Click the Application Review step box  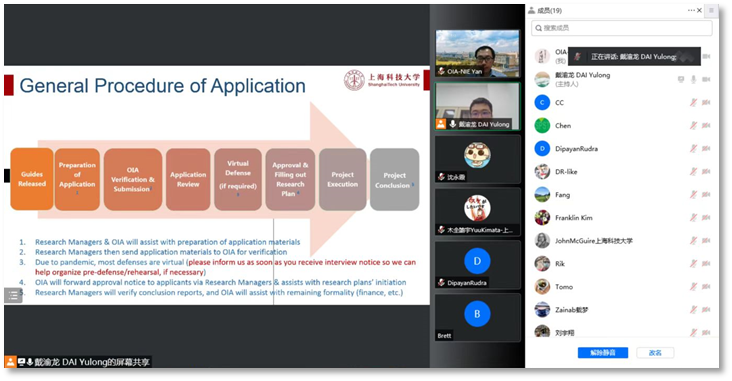point(188,179)
